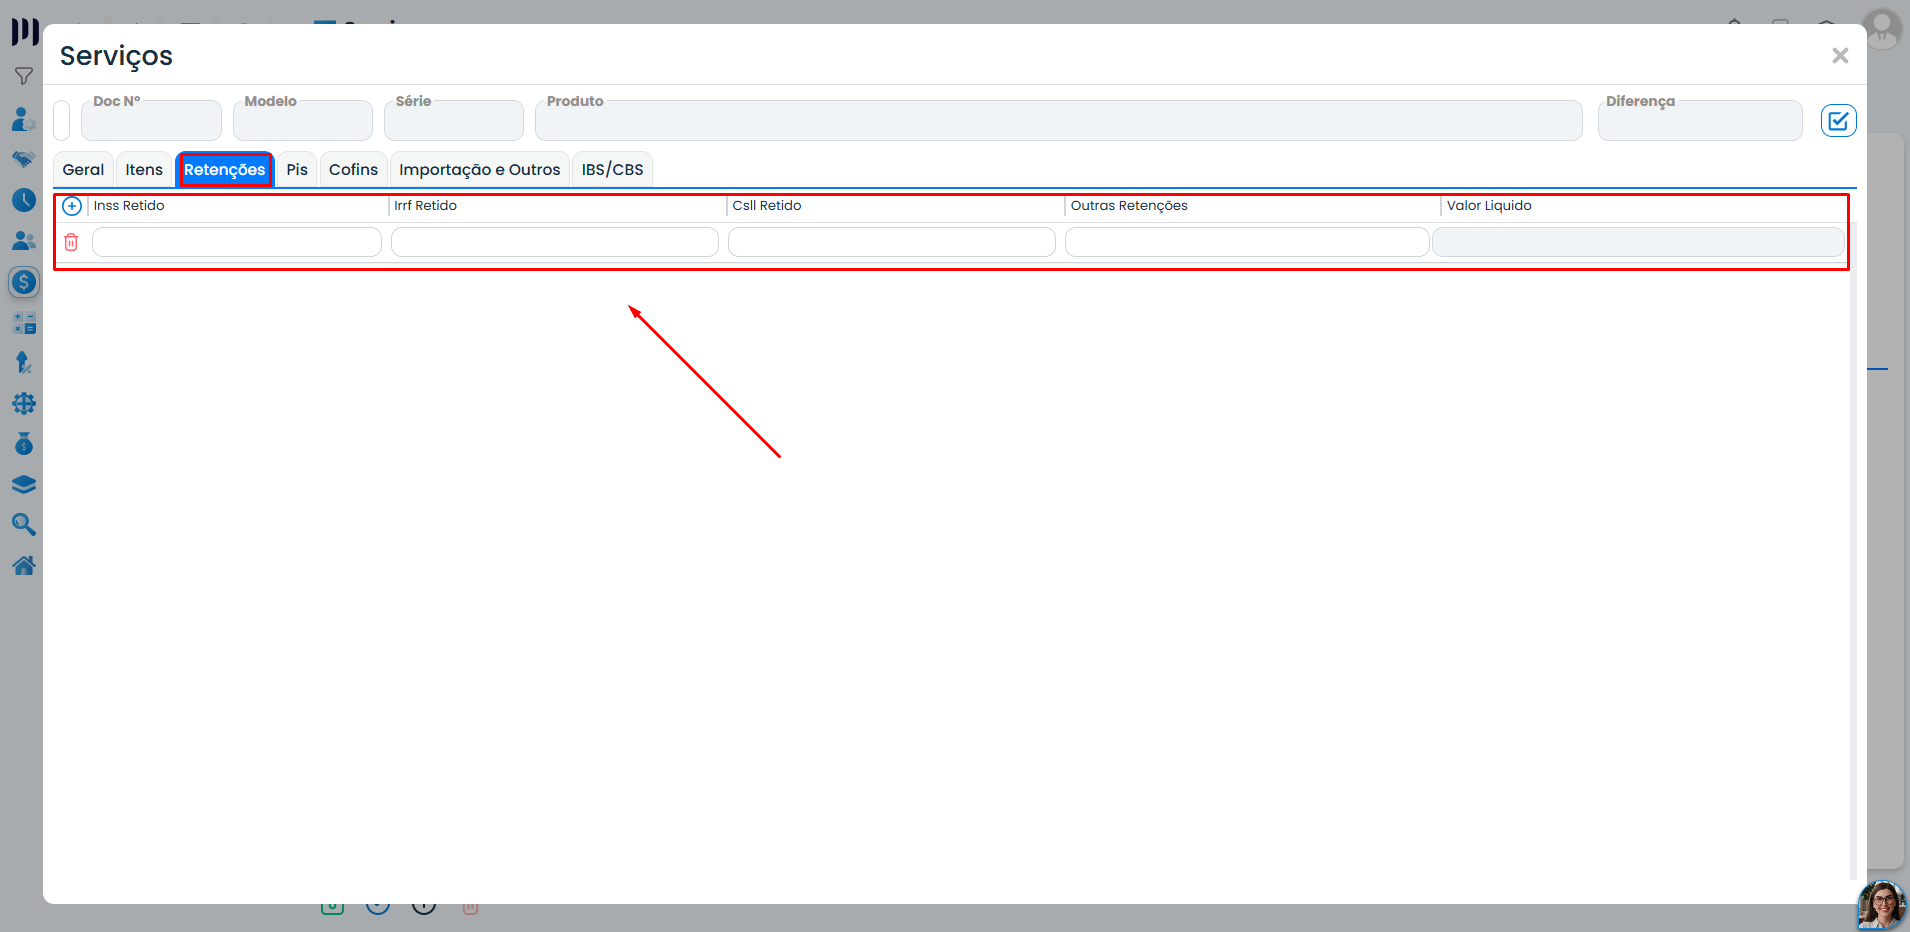Focus the Csll Retido input field
1910x932 pixels.
[x=892, y=242]
